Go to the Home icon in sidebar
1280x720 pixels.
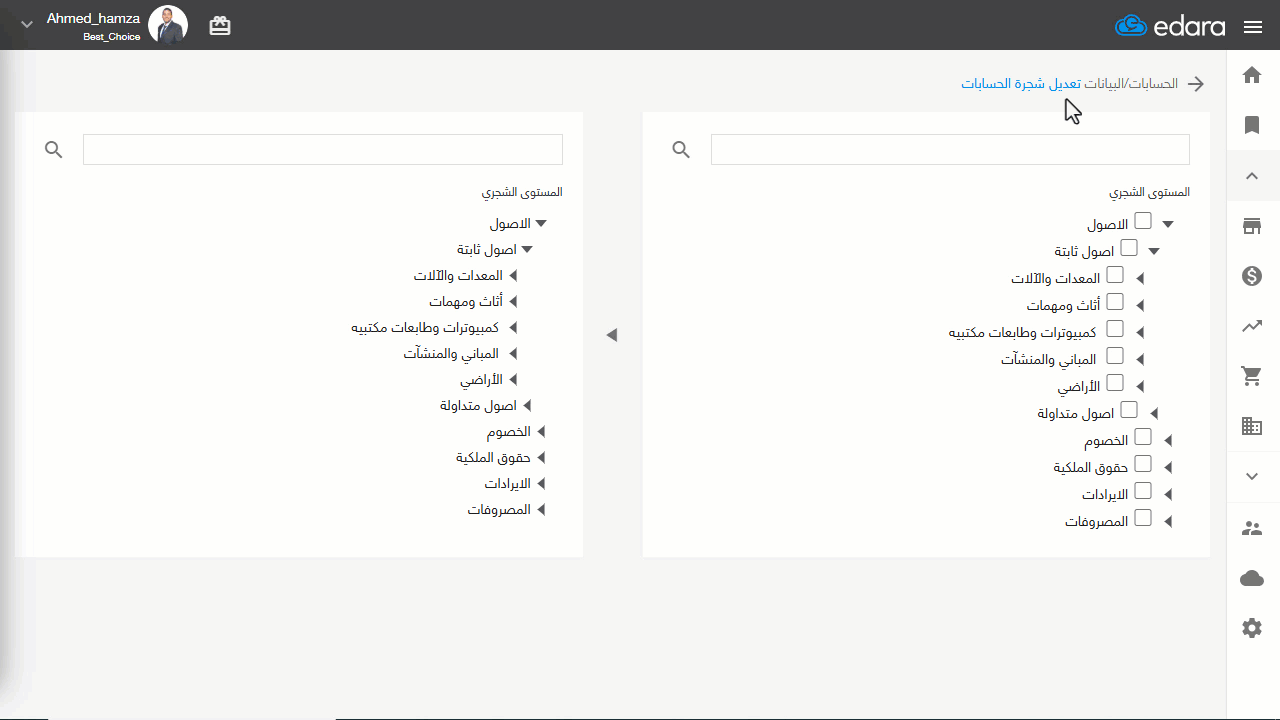pos(1252,75)
